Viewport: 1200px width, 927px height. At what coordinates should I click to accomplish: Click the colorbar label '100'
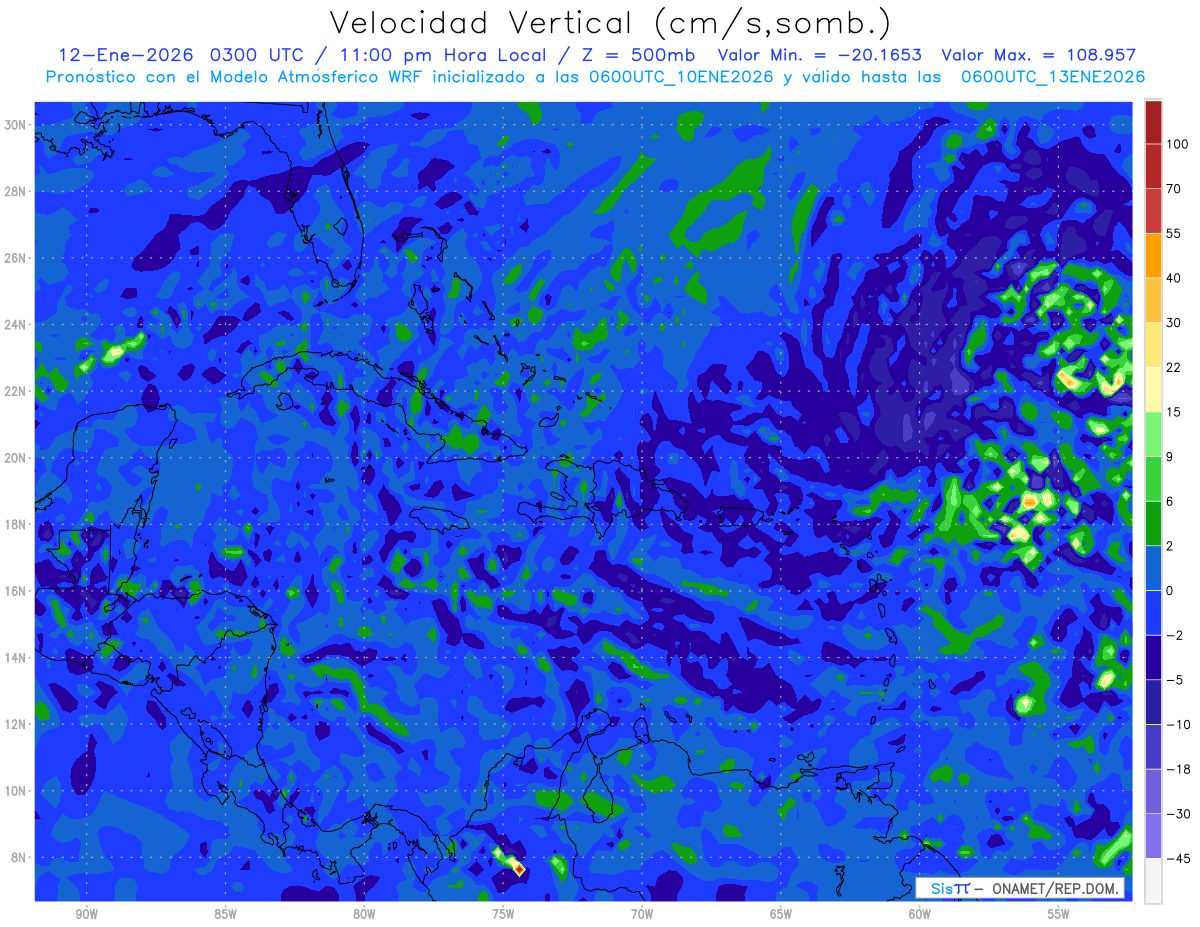pos(1177,144)
